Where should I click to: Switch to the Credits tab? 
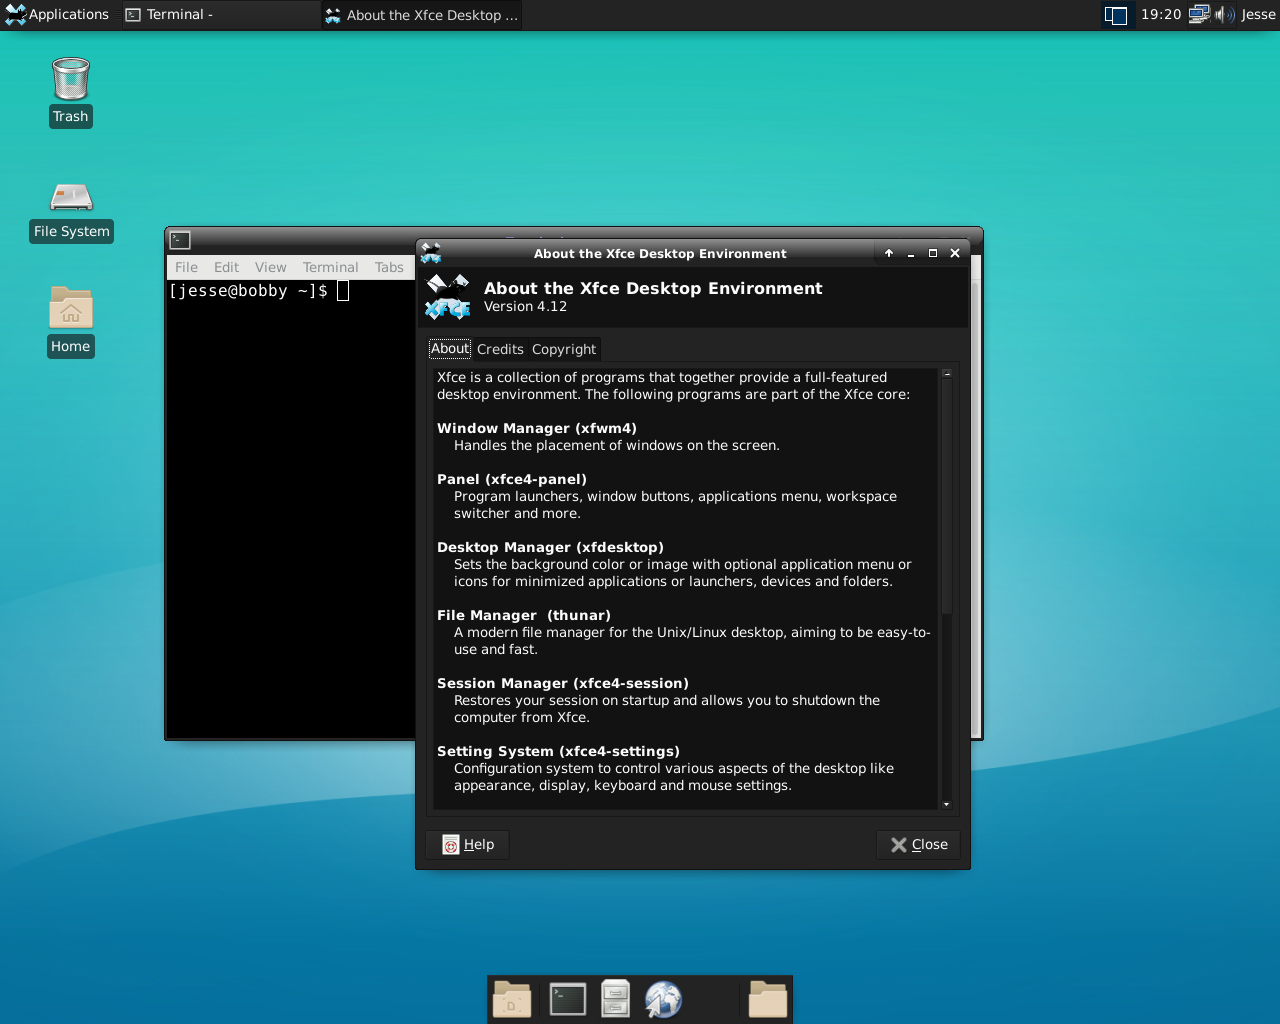(500, 349)
